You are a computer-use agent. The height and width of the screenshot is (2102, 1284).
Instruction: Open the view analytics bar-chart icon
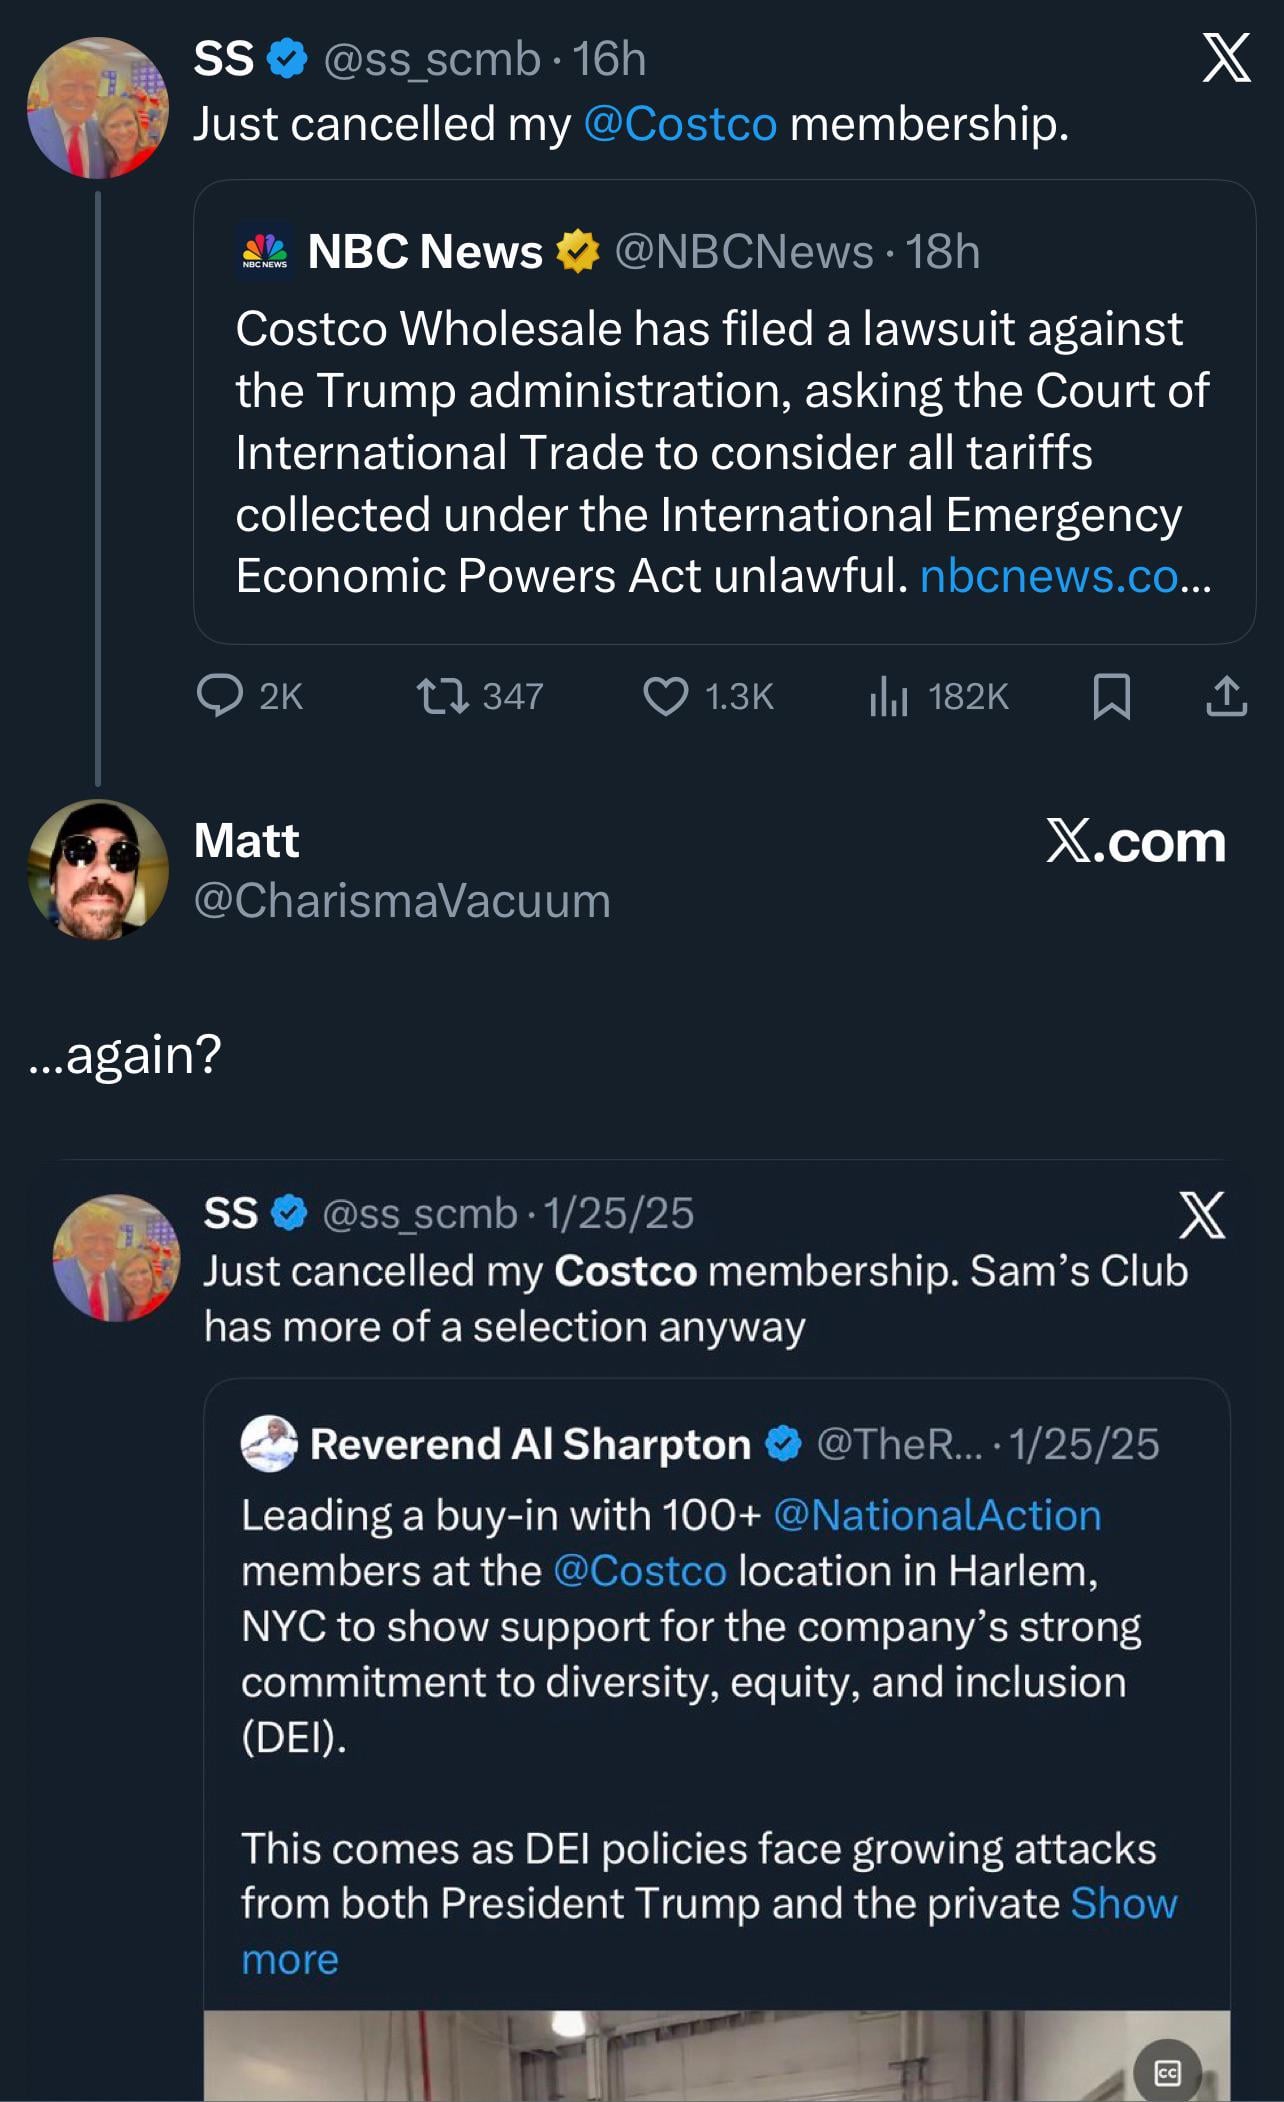point(888,696)
